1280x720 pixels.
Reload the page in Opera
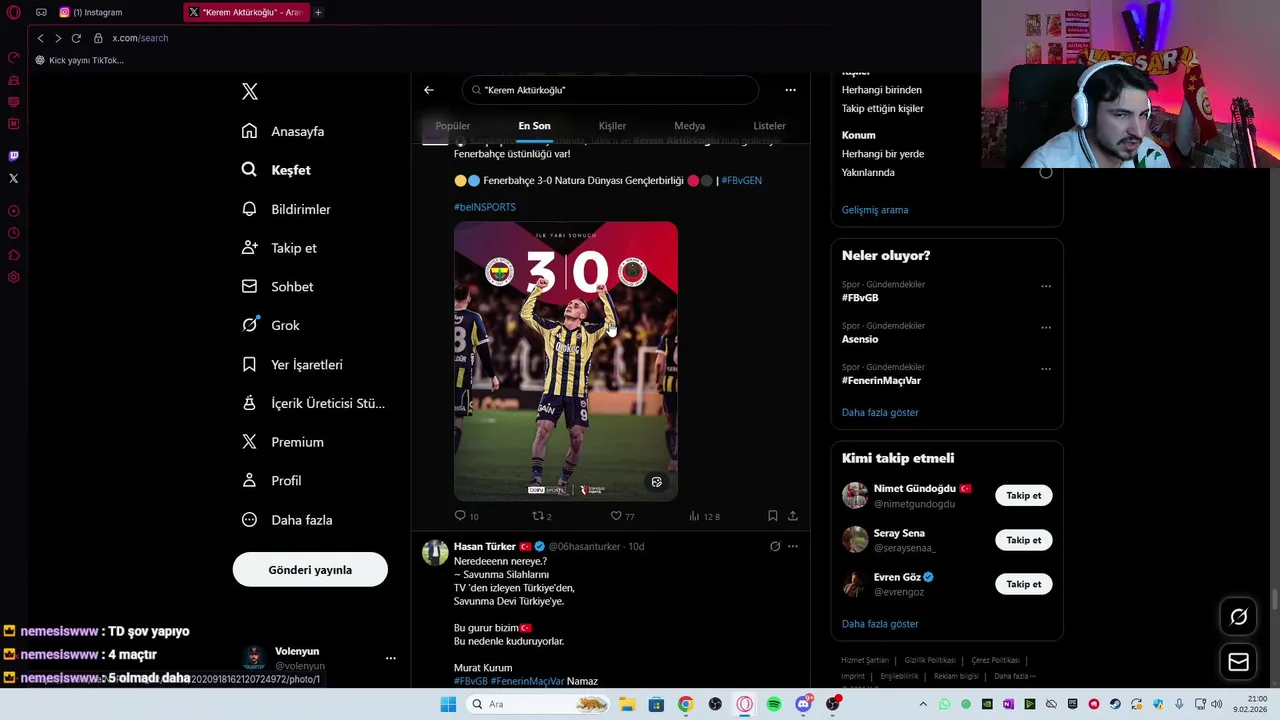pyautogui.click(x=76, y=38)
